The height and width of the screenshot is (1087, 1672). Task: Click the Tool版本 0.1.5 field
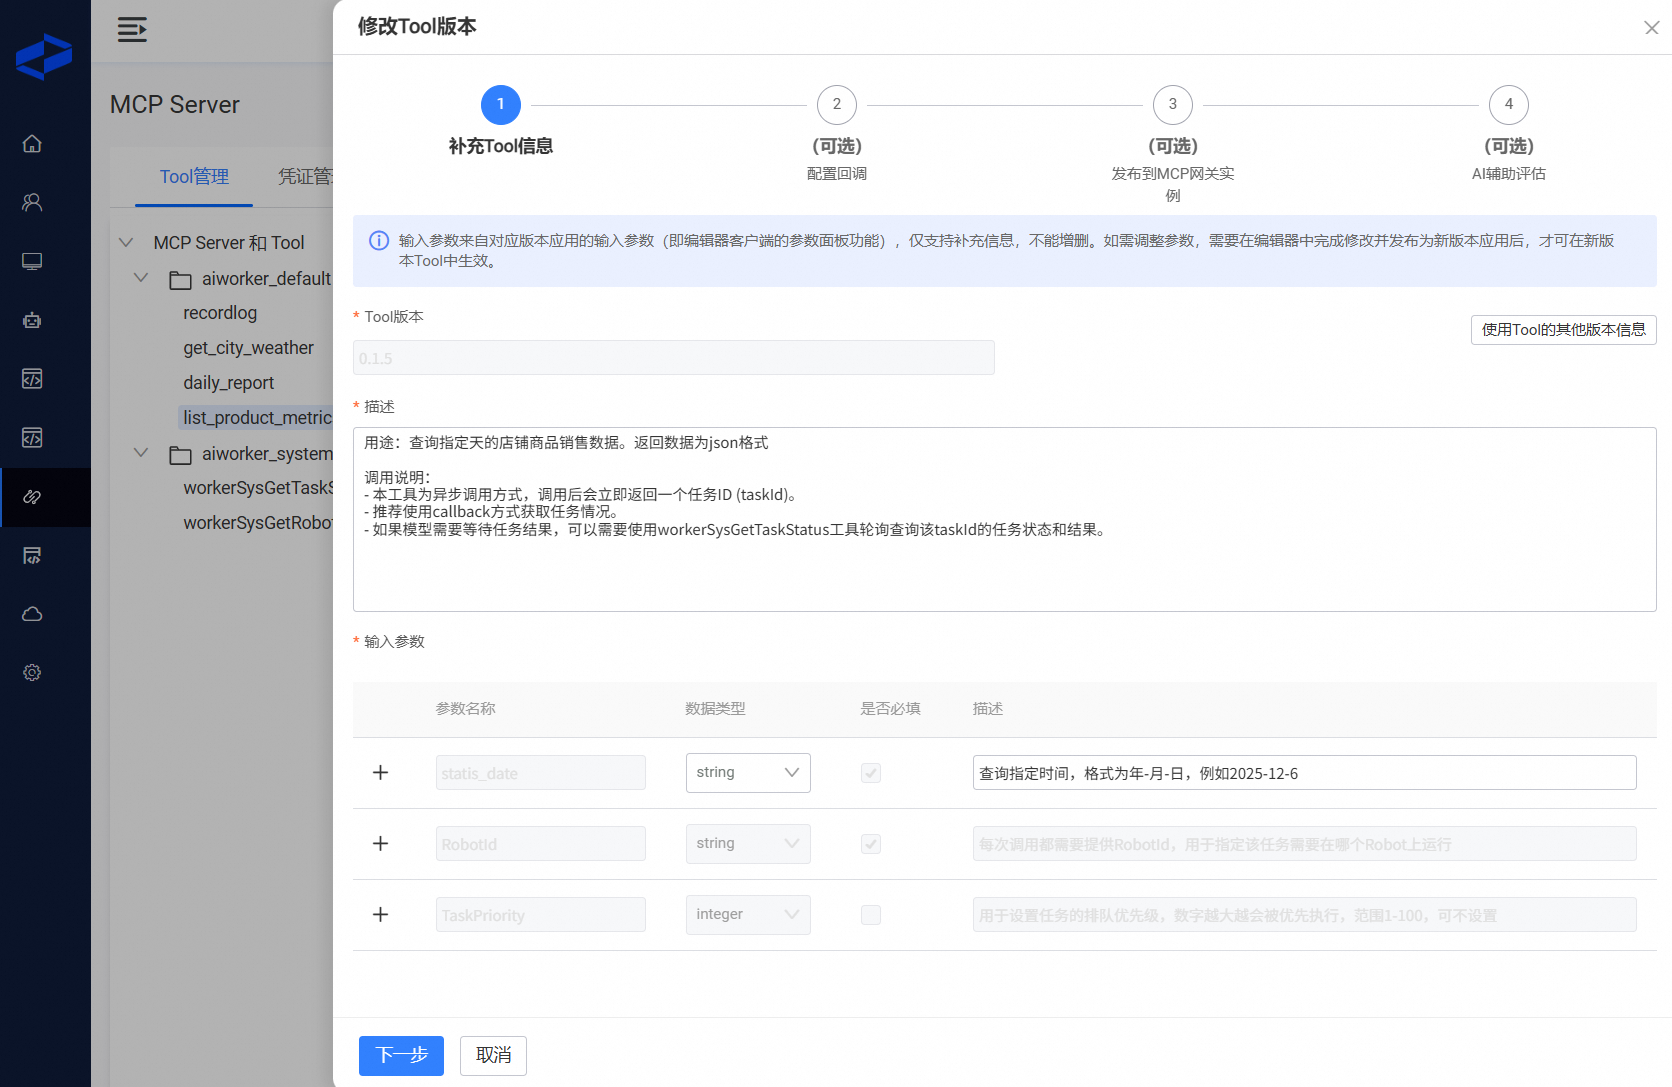674,358
